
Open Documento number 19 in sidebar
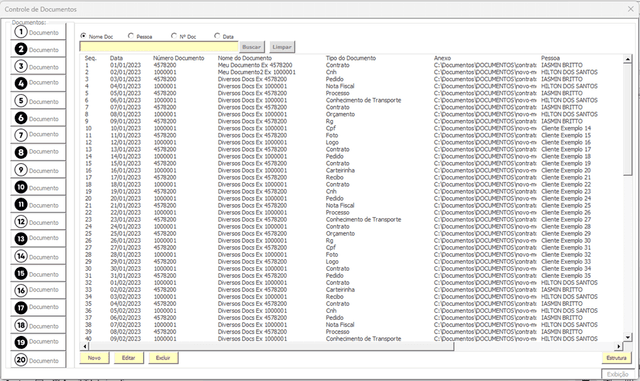point(38,342)
